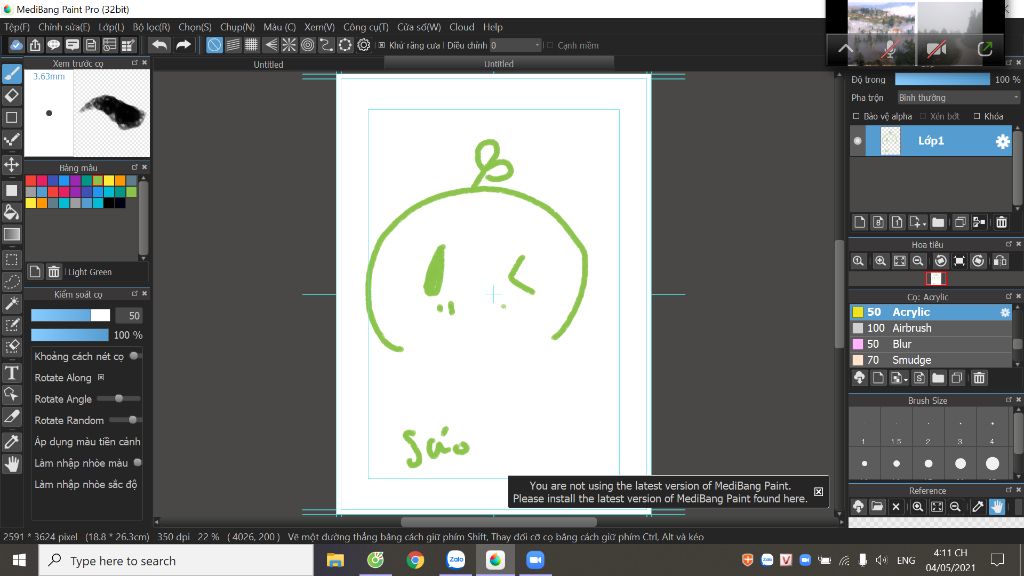Image resolution: width=1024 pixels, height=576 pixels.
Task: Click Type here to search box
Action: [176, 560]
